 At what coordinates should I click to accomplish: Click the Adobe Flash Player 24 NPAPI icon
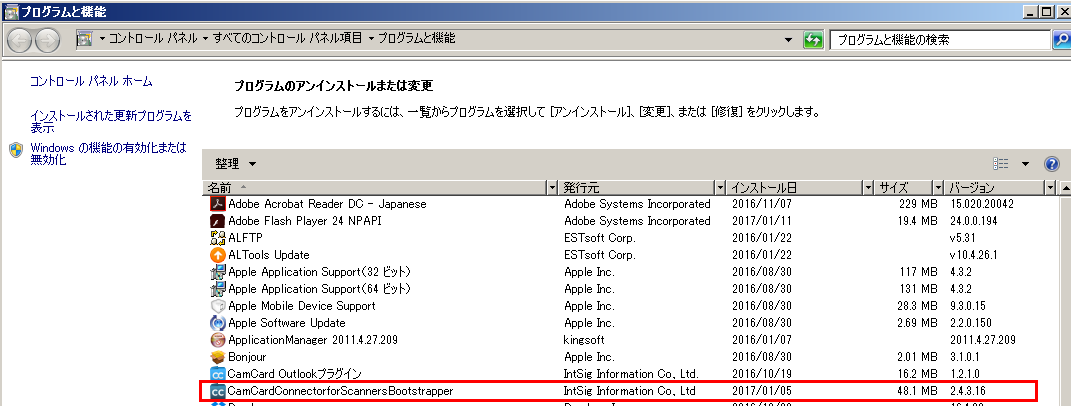217,221
